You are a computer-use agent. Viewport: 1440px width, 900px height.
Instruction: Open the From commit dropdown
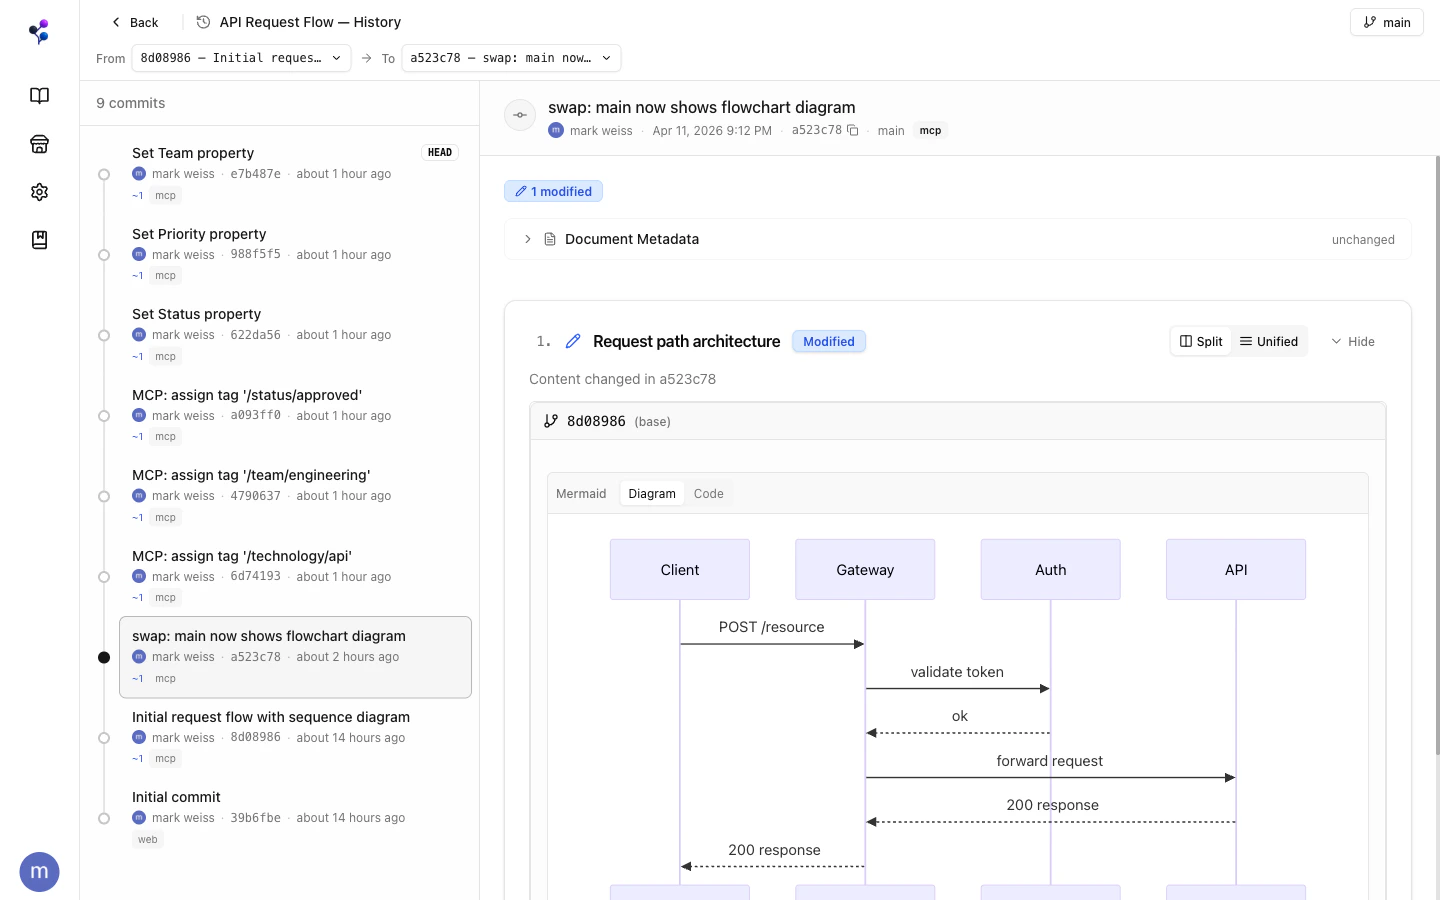pos(240,58)
